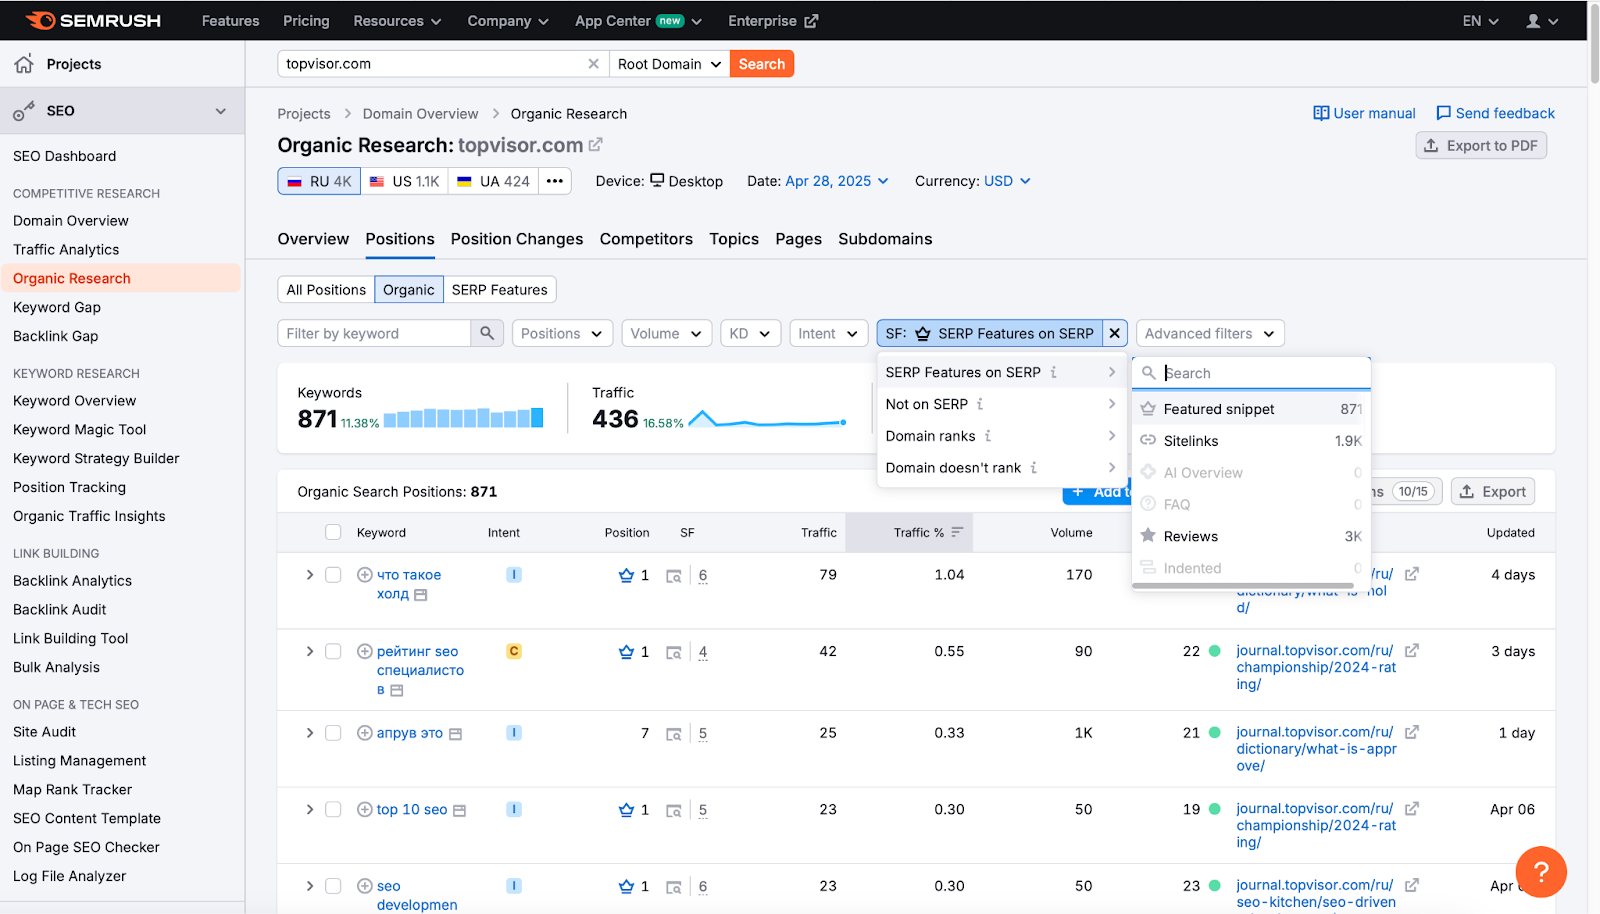
Task: Click the Projects home icon in sidebar
Action: tap(23, 63)
